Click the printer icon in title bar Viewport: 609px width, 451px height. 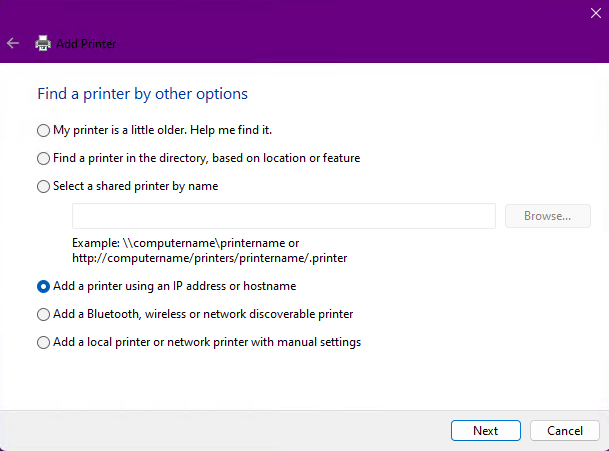click(x=43, y=43)
